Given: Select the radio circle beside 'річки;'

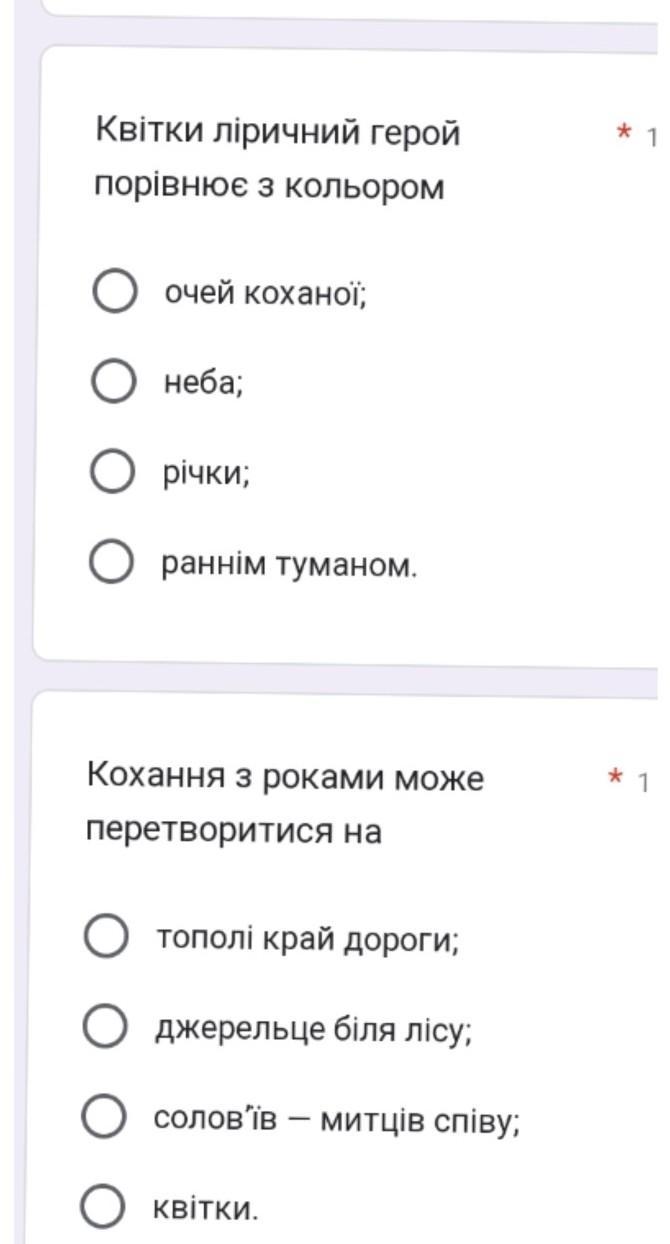Looking at the screenshot, I should pyautogui.click(x=112, y=472).
